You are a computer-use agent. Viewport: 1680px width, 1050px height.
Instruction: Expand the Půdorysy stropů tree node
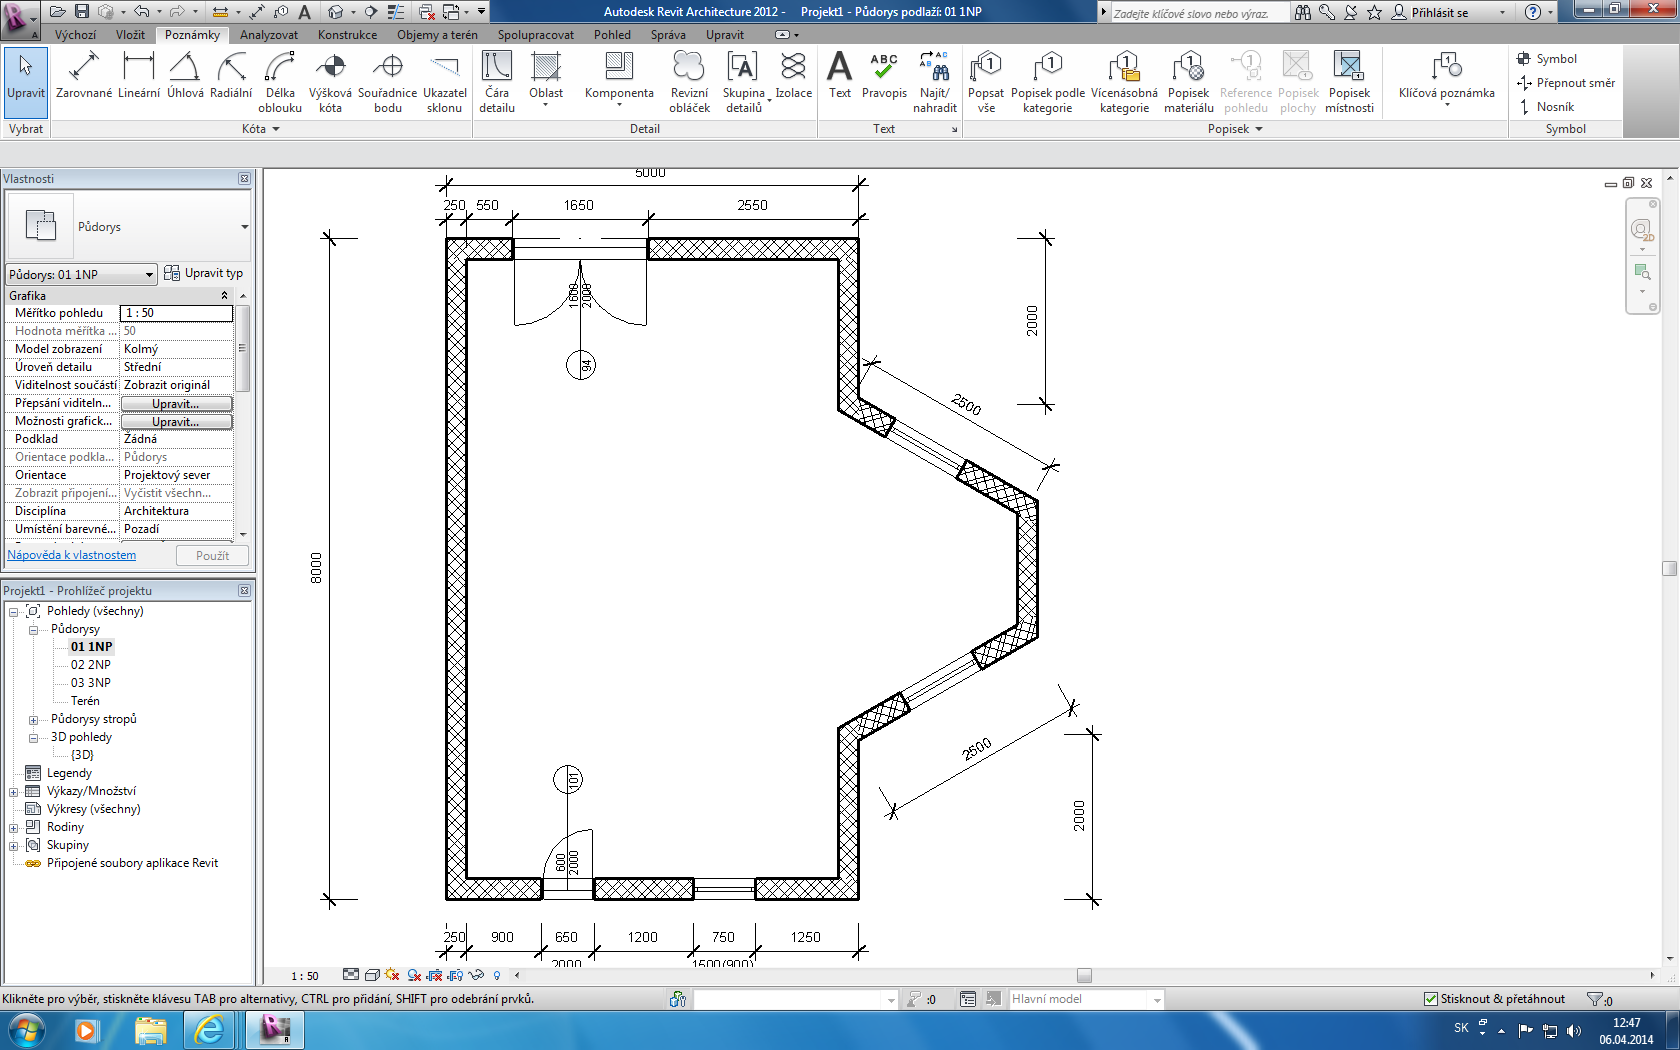pyautogui.click(x=33, y=720)
